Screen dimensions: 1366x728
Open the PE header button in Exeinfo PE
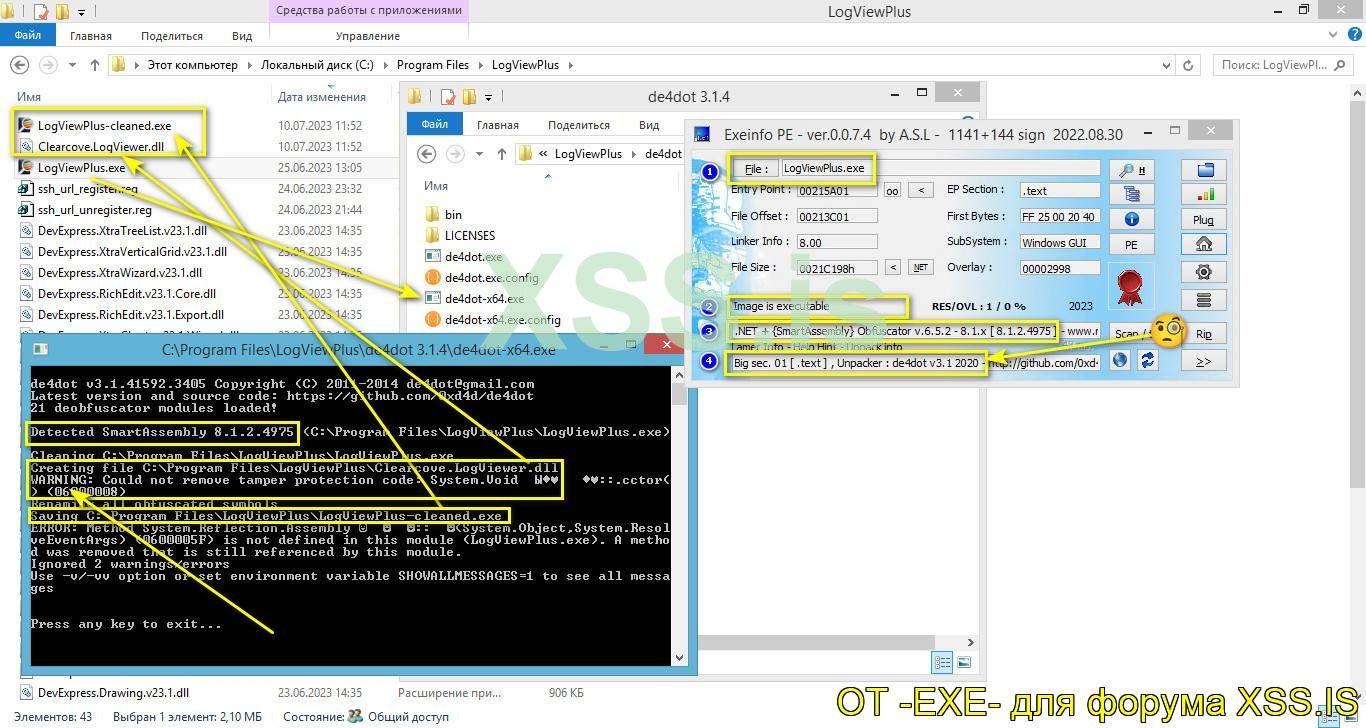click(x=1132, y=244)
